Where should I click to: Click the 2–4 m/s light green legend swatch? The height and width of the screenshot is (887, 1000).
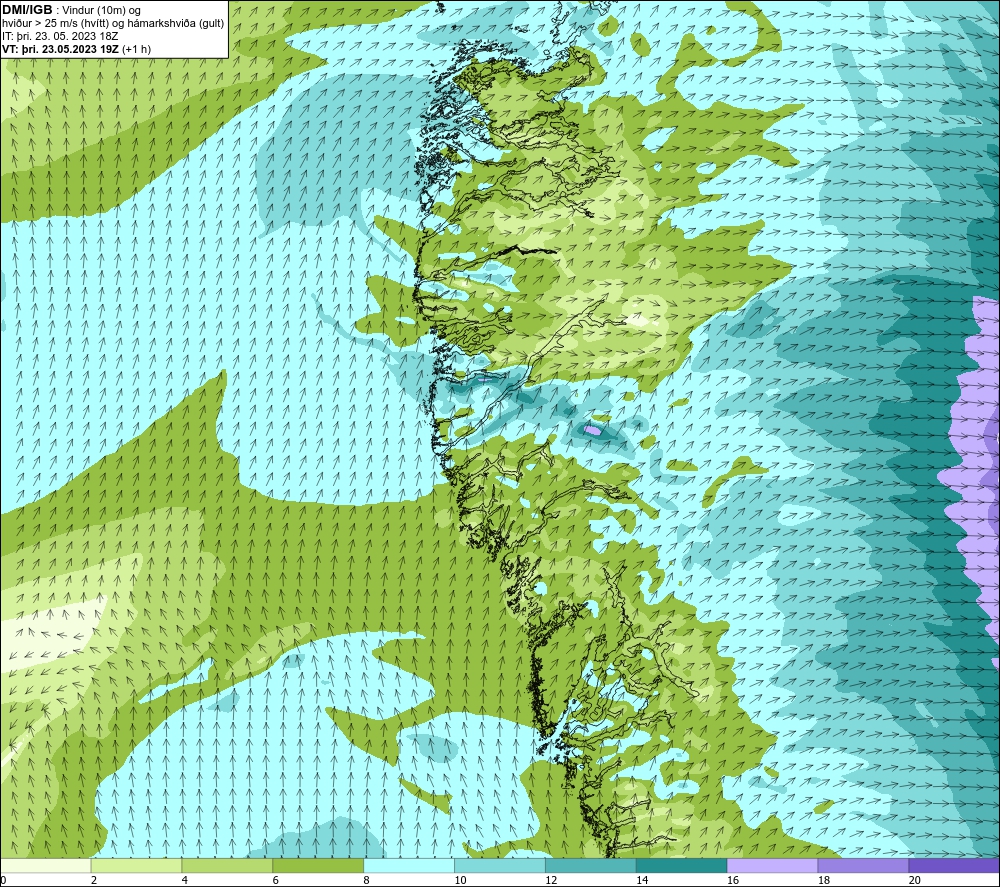click(x=136, y=865)
